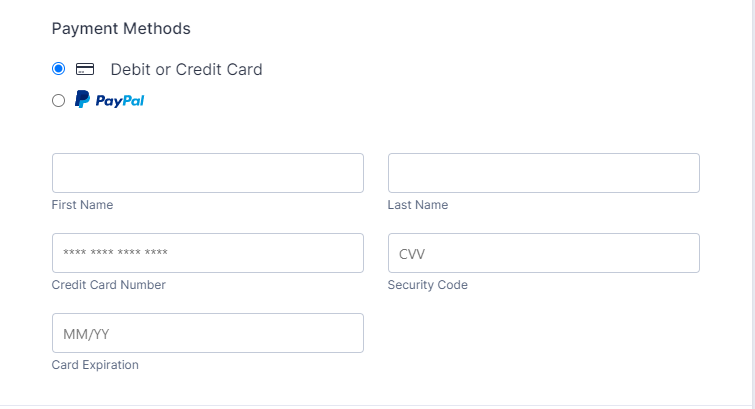Click the "Payment Methods" heading
The height and width of the screenshot is (409, 755).
(121, 28)
